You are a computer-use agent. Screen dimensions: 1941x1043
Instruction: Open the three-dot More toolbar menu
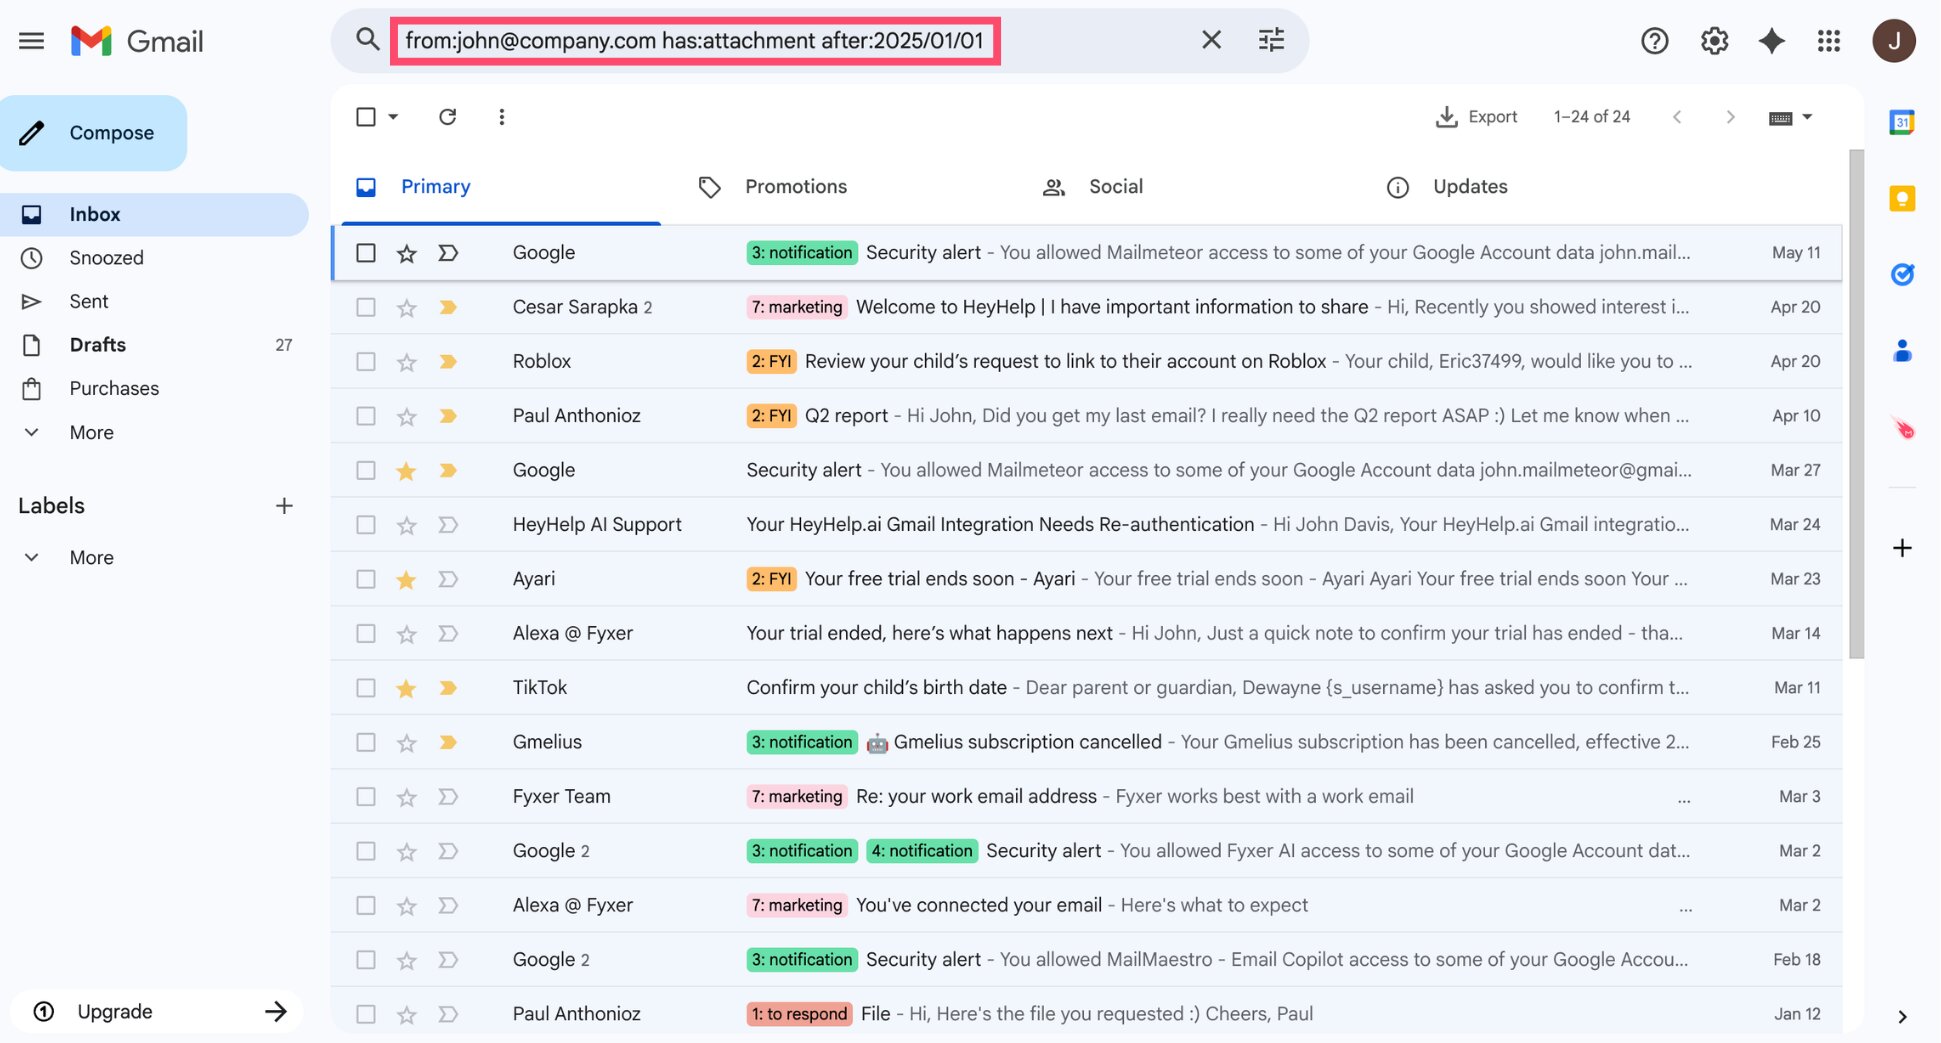502,117
